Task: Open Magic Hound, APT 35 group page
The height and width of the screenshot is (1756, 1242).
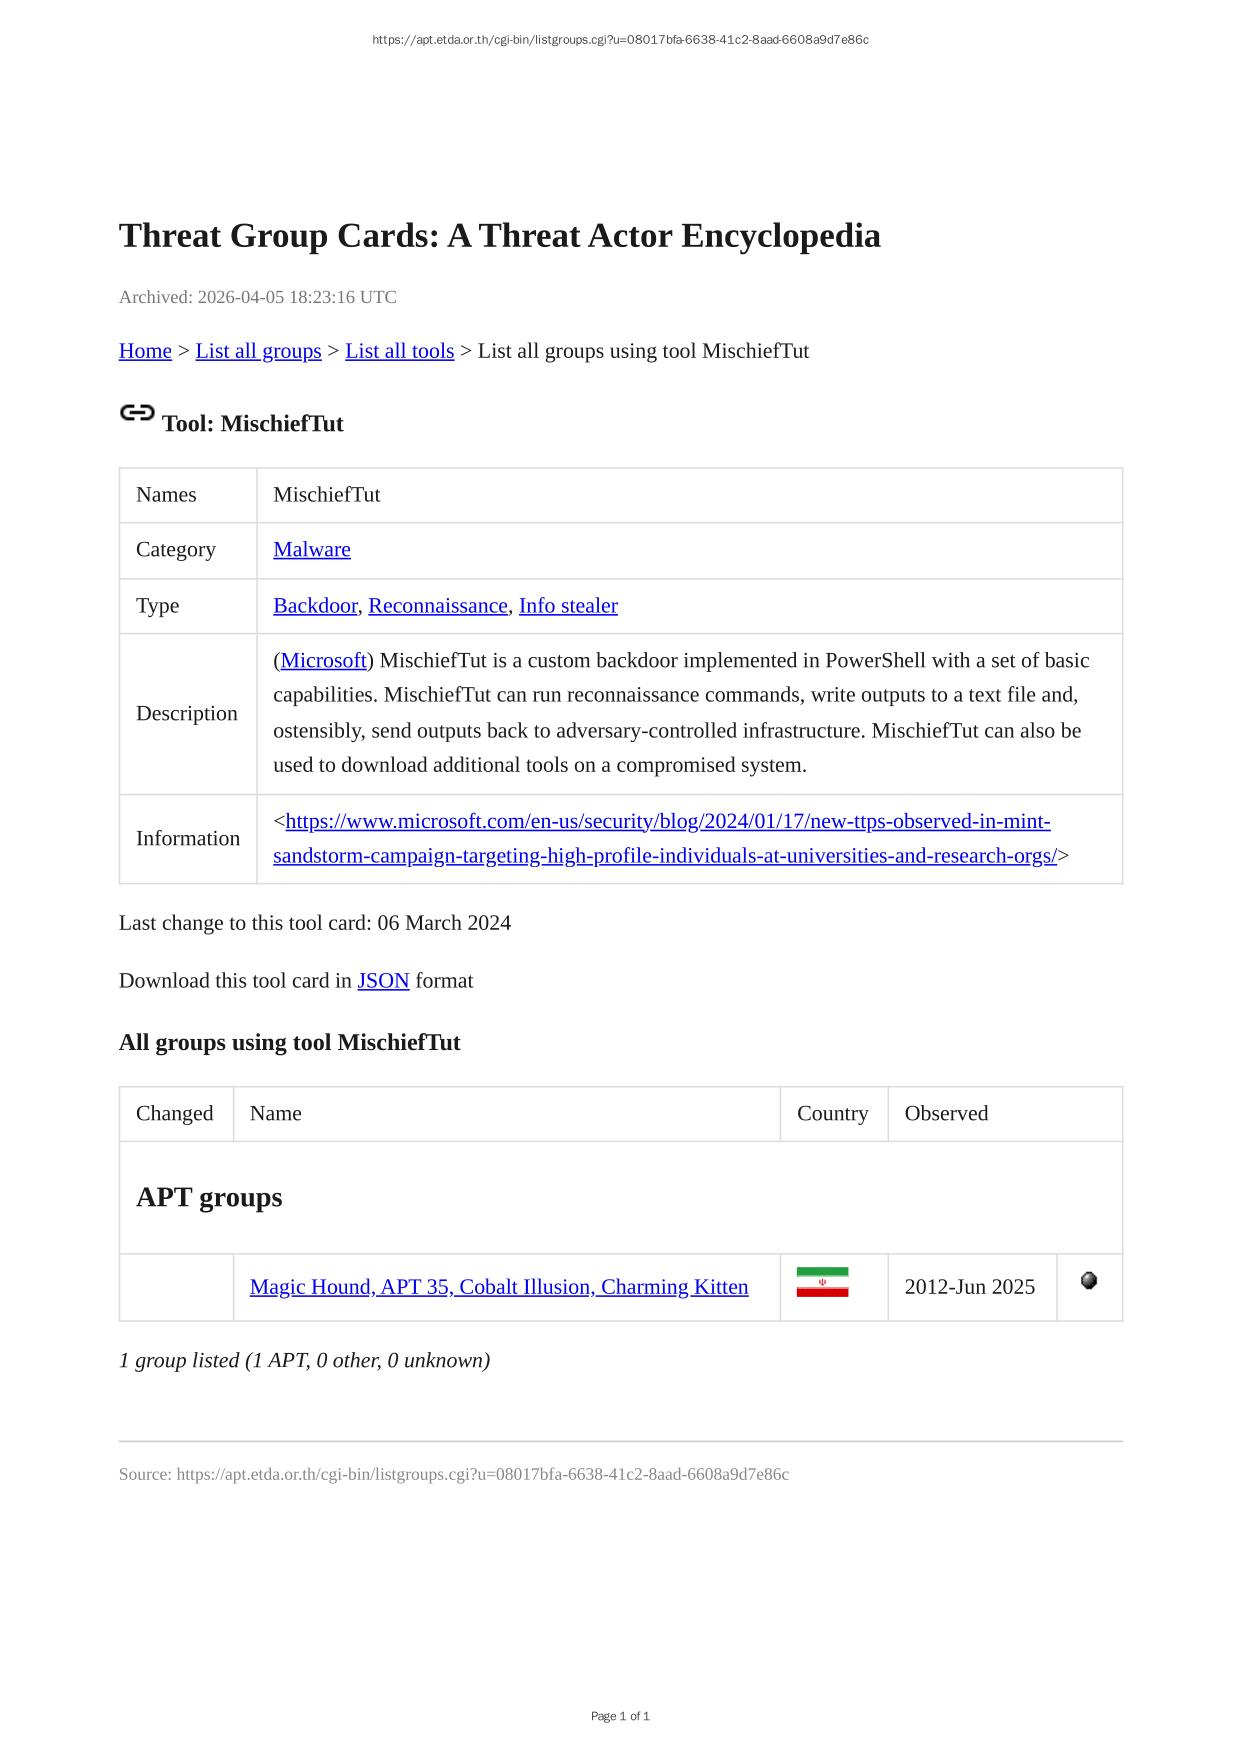Action: (x=499, y=1287)
